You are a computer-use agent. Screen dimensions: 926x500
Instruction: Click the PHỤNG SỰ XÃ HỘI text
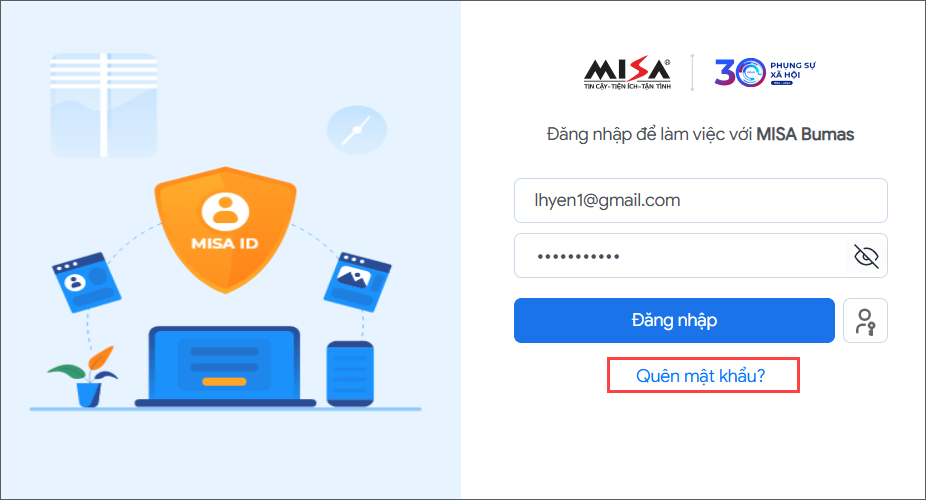(x=793, y=70)
